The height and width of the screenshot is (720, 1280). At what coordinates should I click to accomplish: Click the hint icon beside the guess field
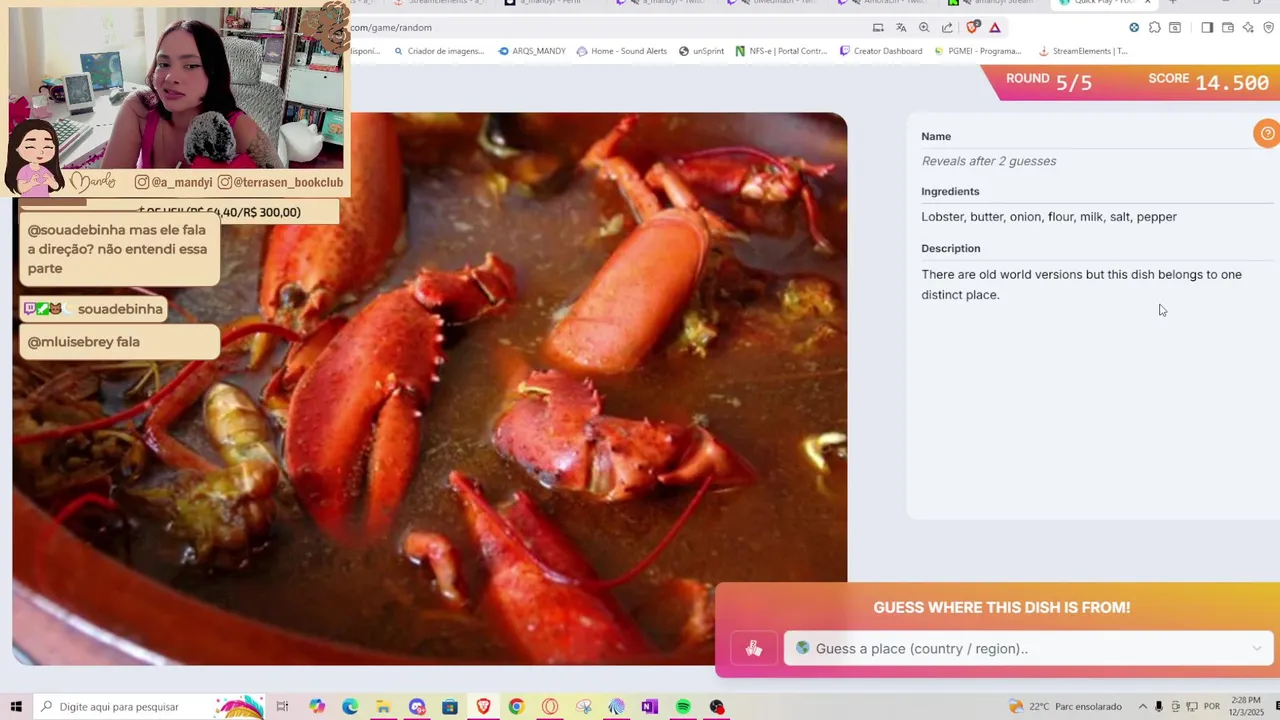[x=754, y=649]
